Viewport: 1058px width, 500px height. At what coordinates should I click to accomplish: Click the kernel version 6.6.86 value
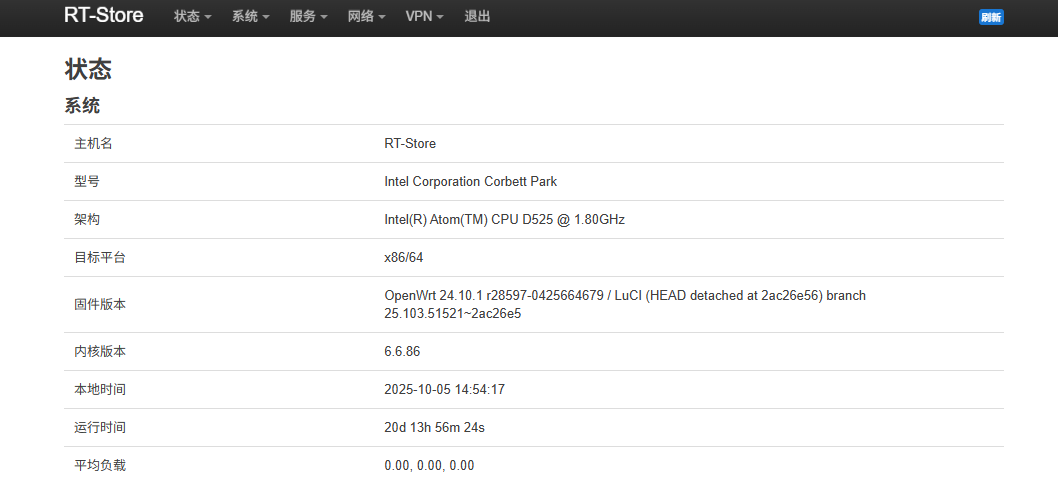[402, 352]
